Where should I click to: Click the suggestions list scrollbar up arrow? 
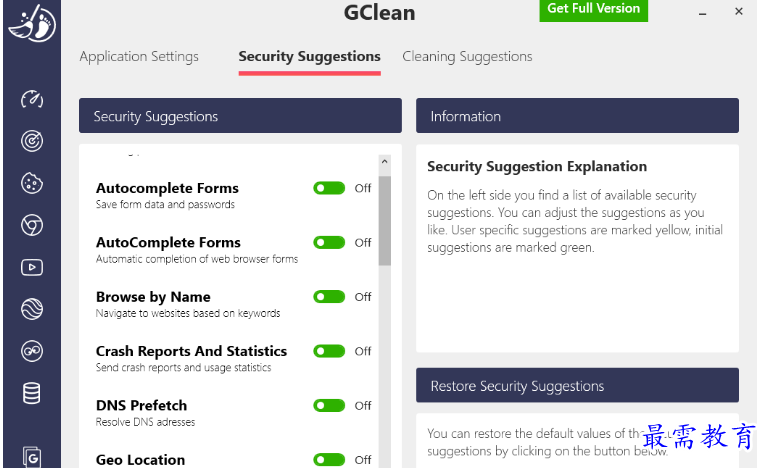pyautogui.click(x=385, y=161)
